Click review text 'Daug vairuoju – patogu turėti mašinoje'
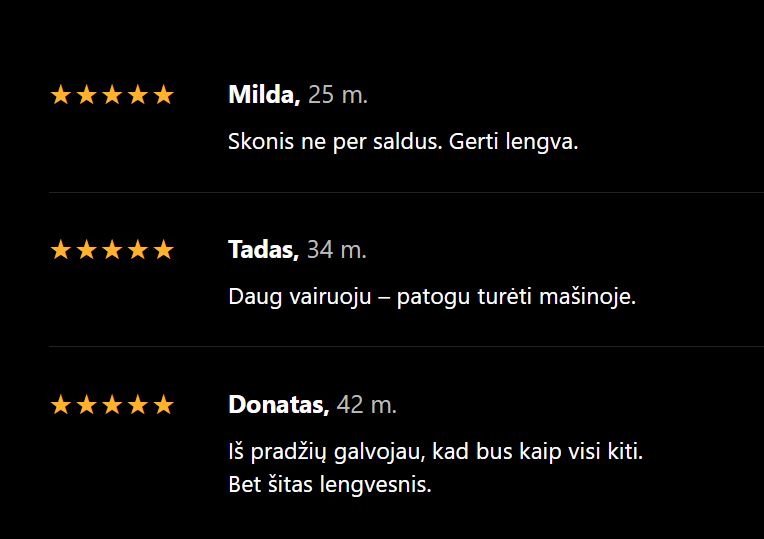The height and width of the screenshot is (539, 764). 432,297
